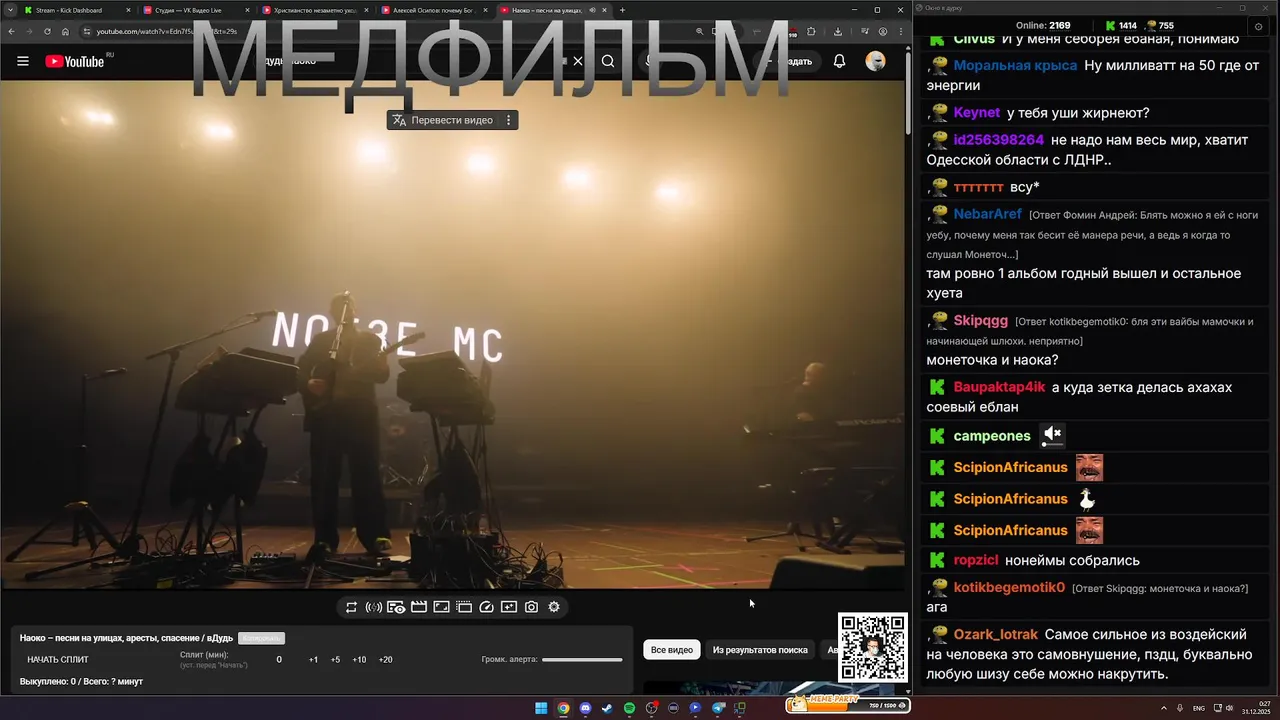Viewport: 1280px width, 720px height.
Task: Open Discord from the taskbar
Action: point(585,708)
